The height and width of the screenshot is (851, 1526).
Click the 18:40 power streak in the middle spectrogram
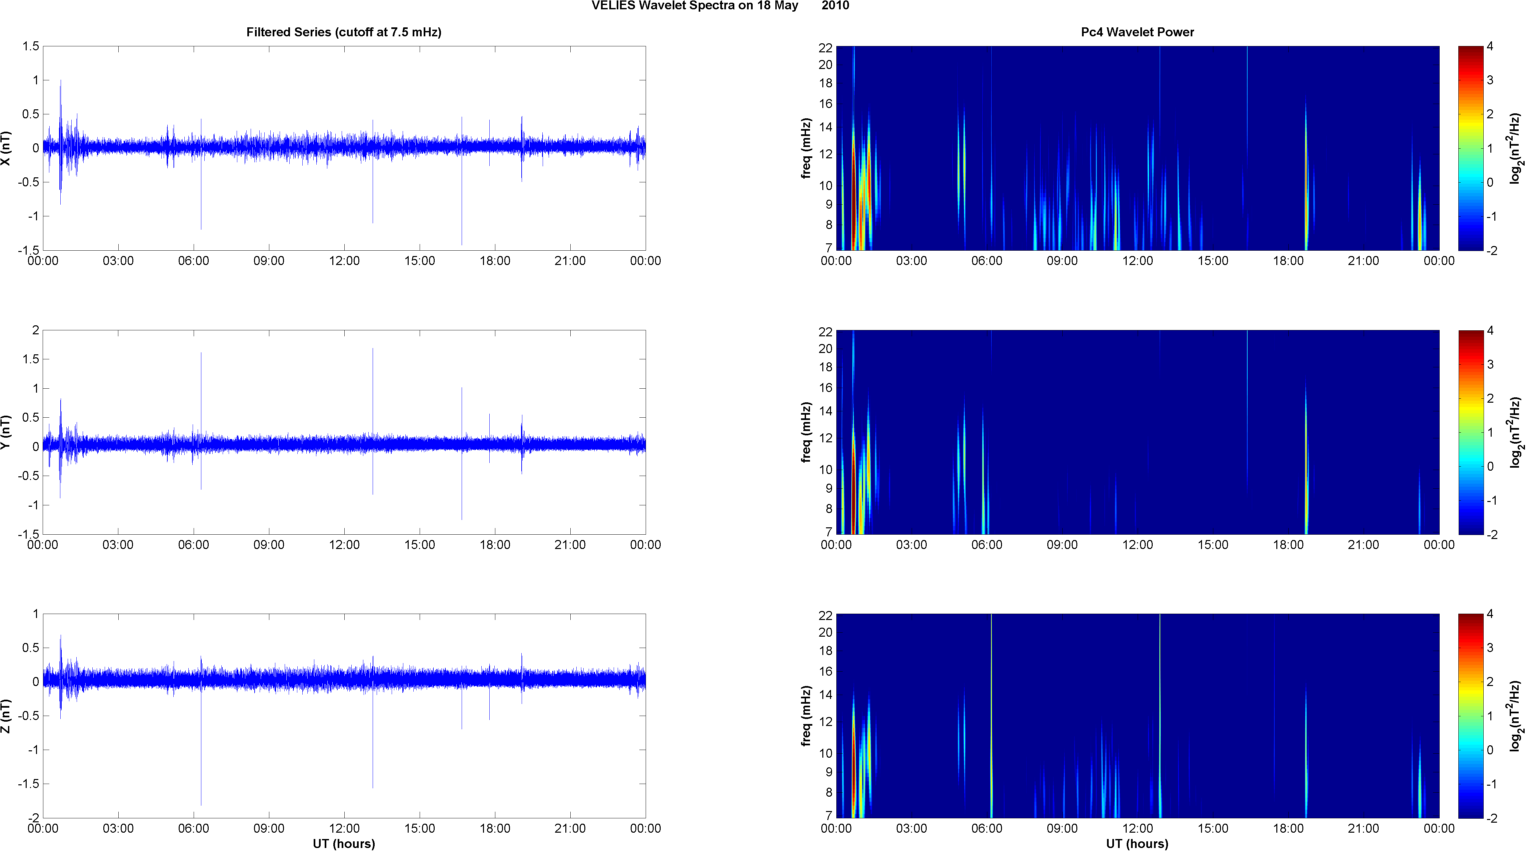(x=1306, y=460)
